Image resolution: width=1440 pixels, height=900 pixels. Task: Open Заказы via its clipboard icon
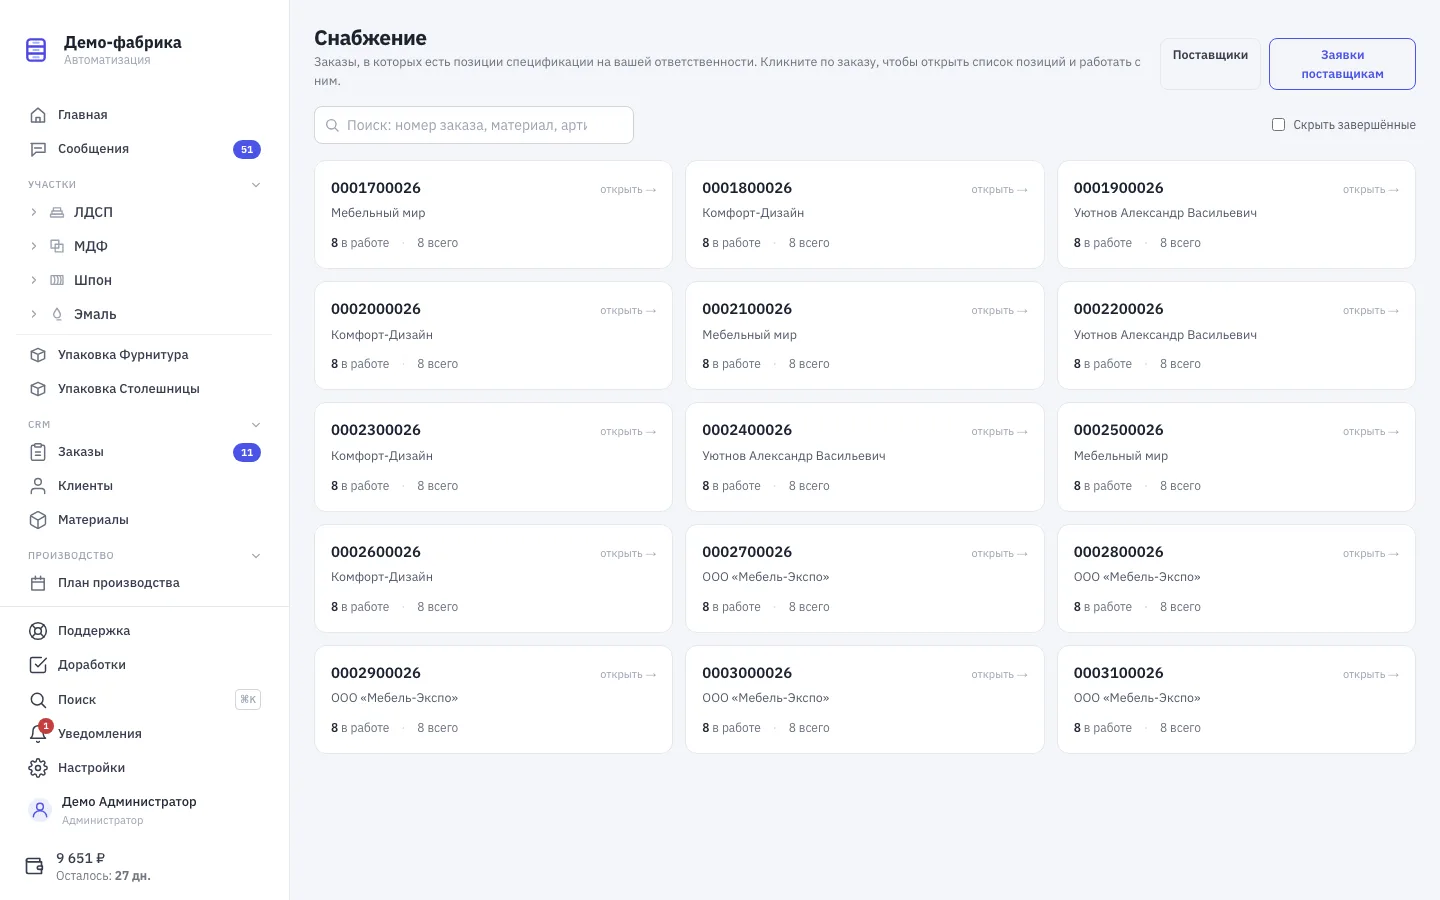point(38,452)
